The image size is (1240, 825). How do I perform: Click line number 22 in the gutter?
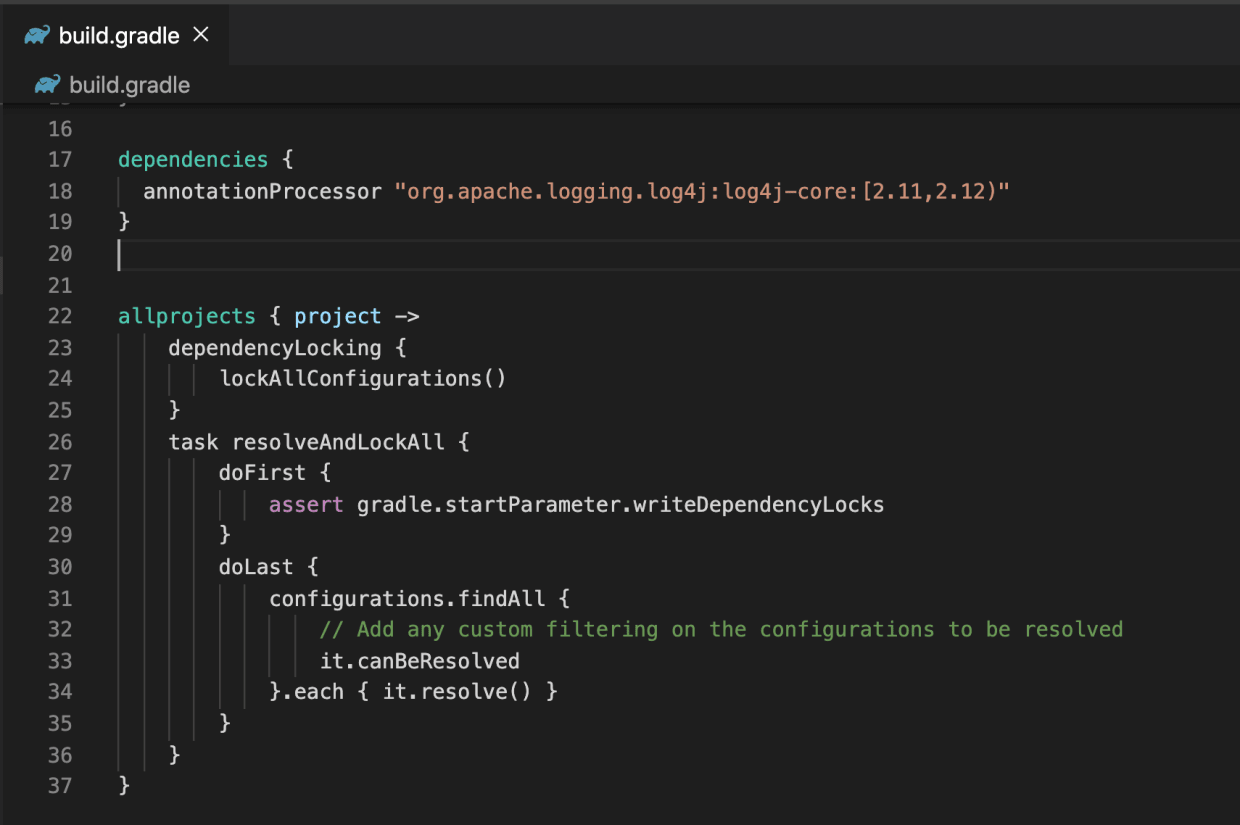pyautogui.click(x=60, y=316)
